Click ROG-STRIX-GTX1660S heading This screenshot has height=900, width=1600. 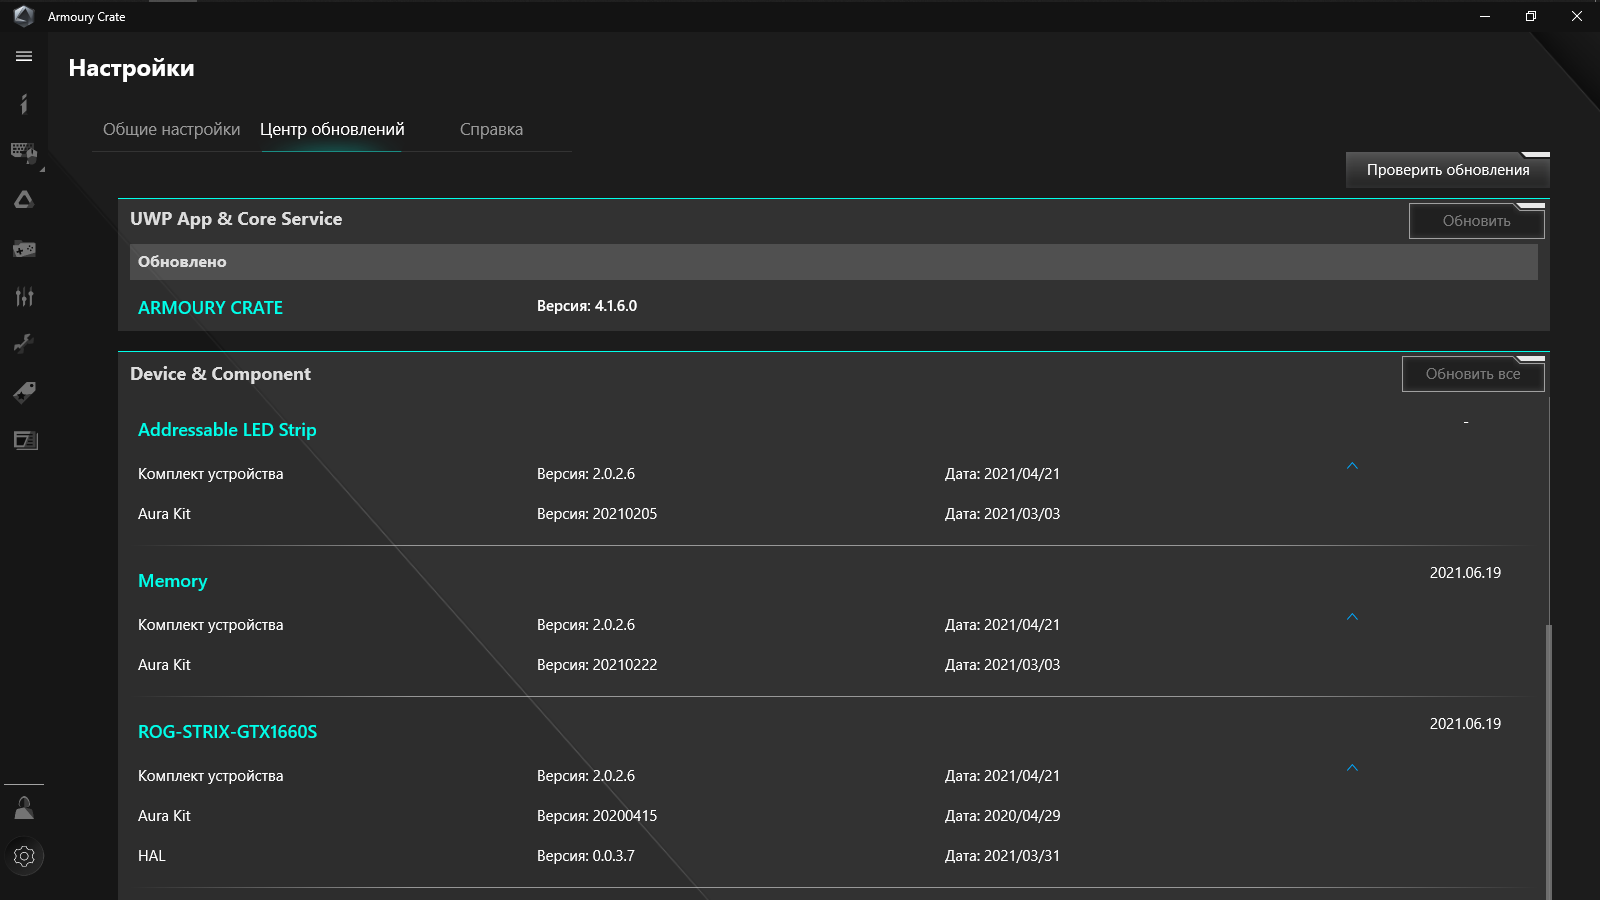[x=227, y=732]
